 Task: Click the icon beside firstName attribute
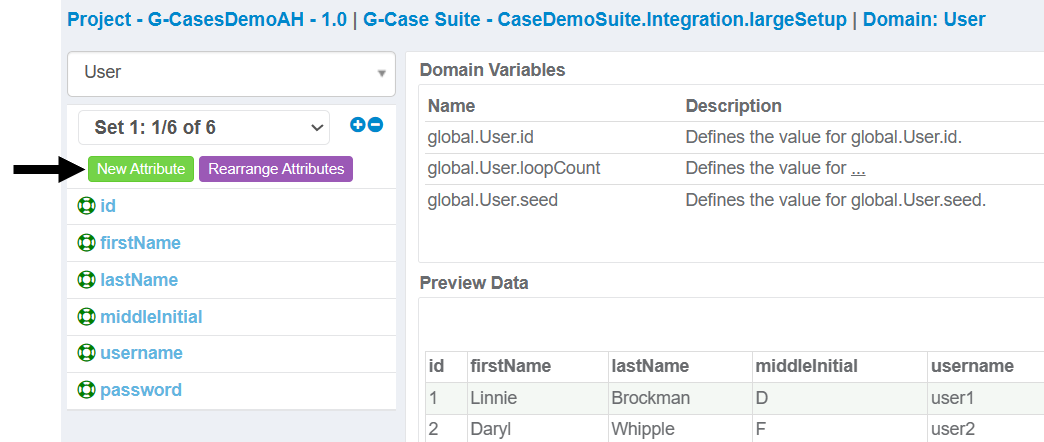point(86,243)
